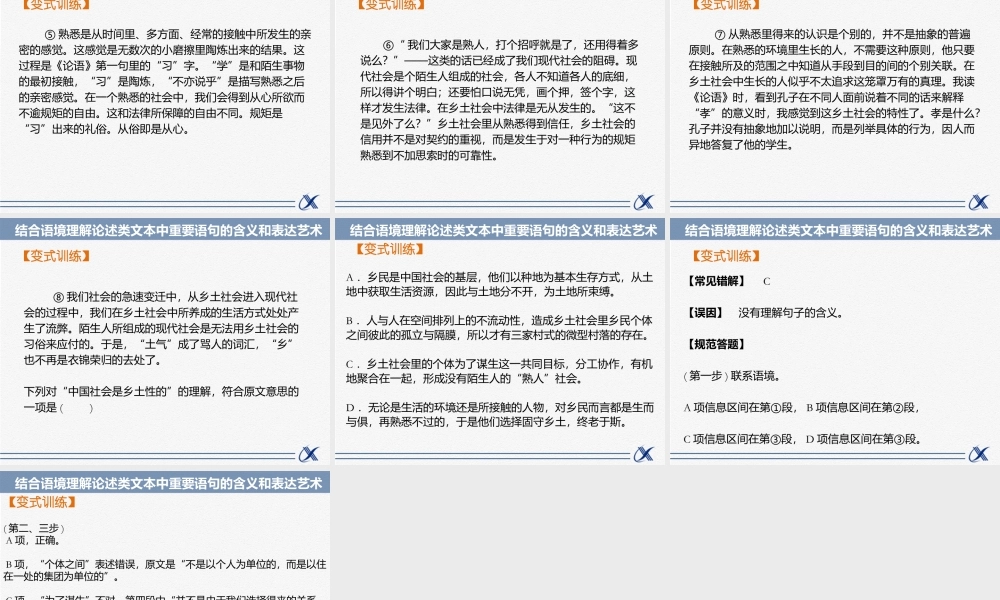Click the line "A项,正确。"

click(33, 540)
